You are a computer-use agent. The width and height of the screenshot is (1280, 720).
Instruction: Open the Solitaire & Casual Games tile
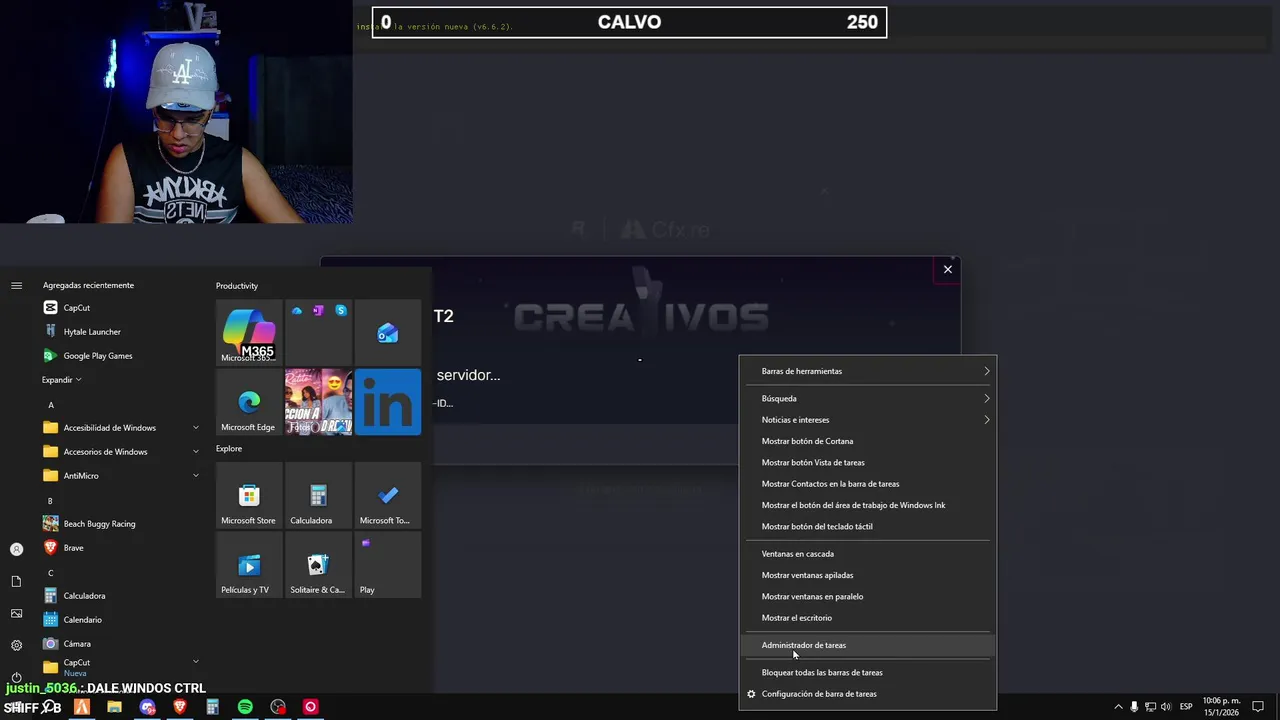(x=318, y=564)
